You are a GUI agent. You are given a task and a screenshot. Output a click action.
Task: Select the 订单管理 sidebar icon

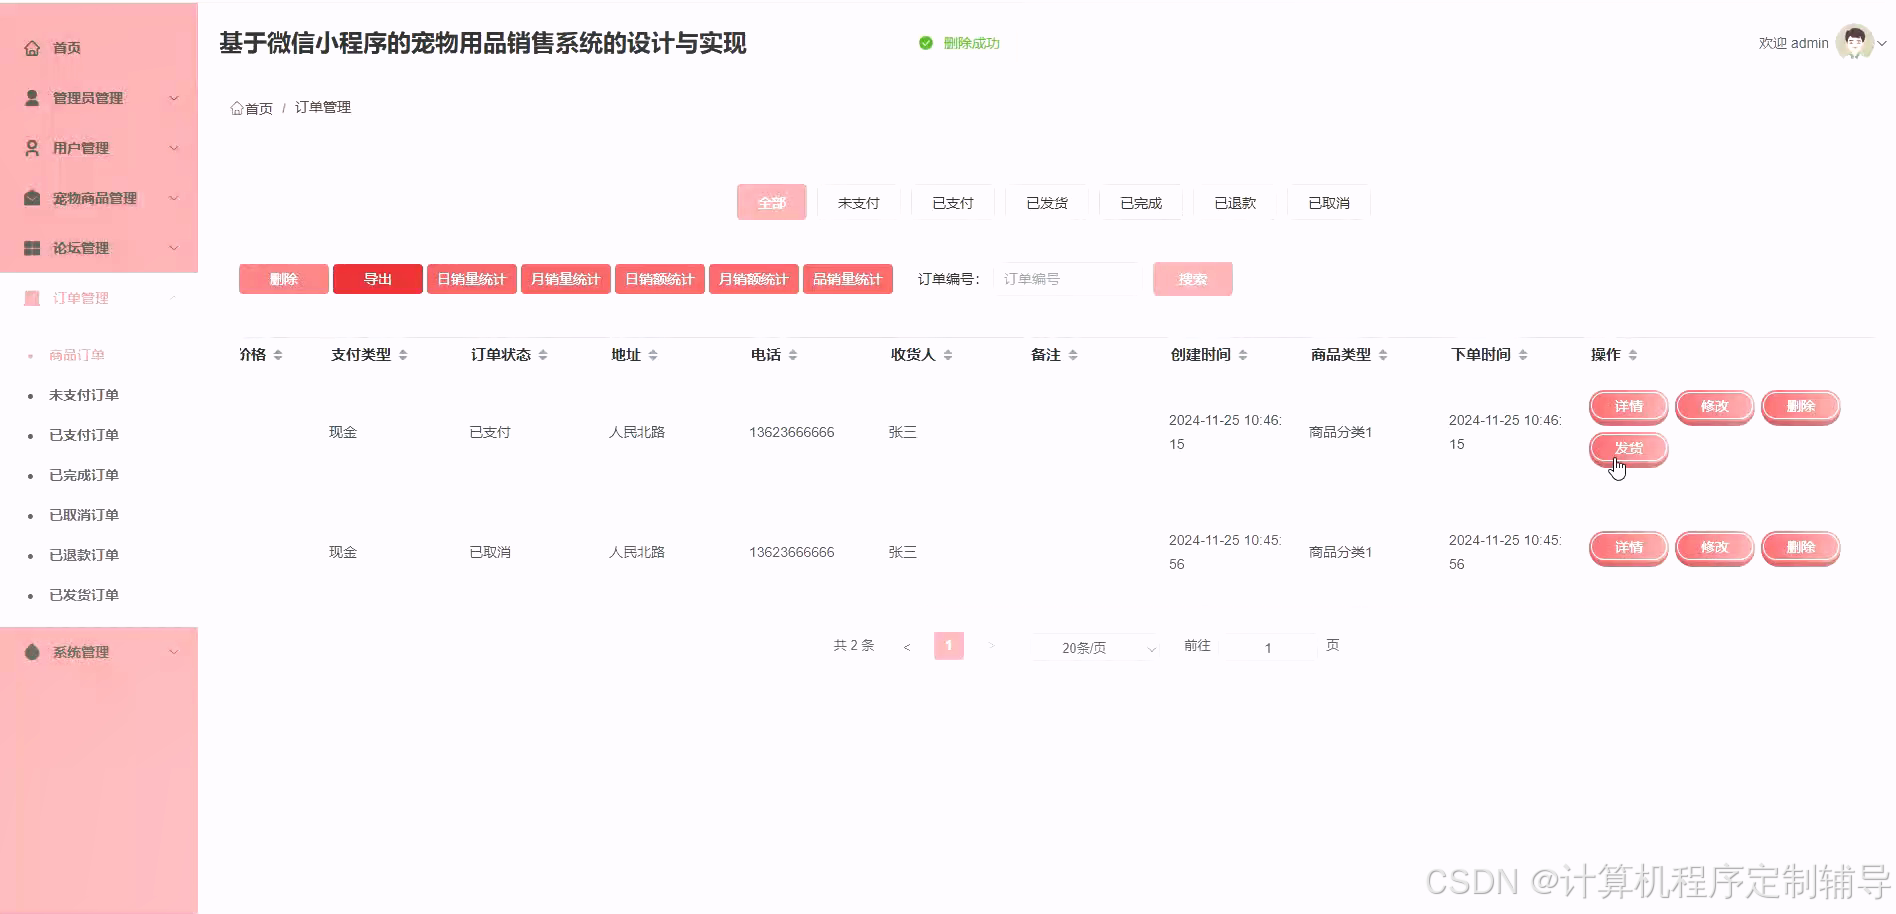pyautogui.click(x=31, y=297)
